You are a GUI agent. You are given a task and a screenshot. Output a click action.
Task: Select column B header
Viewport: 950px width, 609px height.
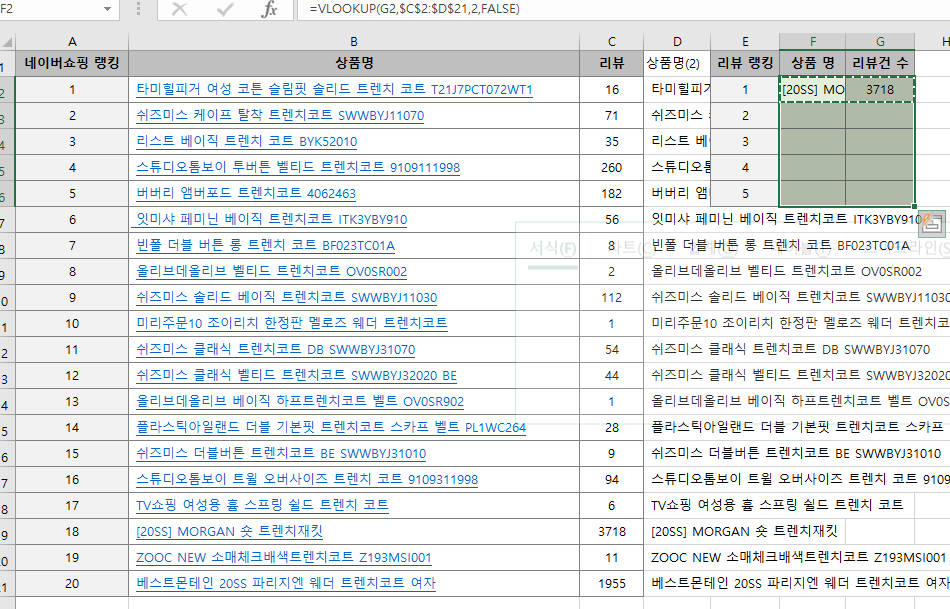[x=354, y=42]
